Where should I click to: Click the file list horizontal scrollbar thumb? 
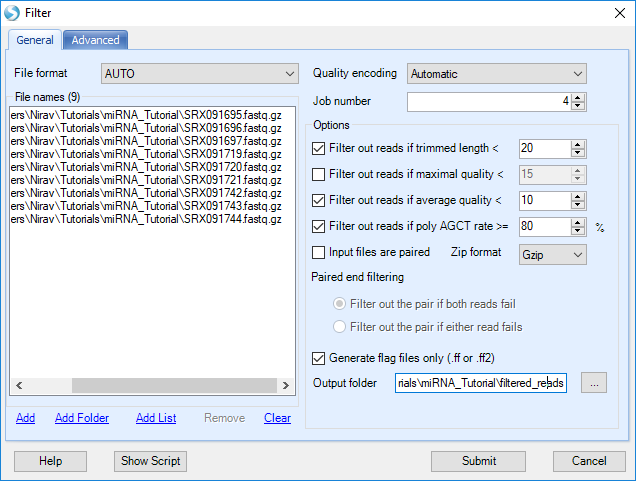coord(174,385)
